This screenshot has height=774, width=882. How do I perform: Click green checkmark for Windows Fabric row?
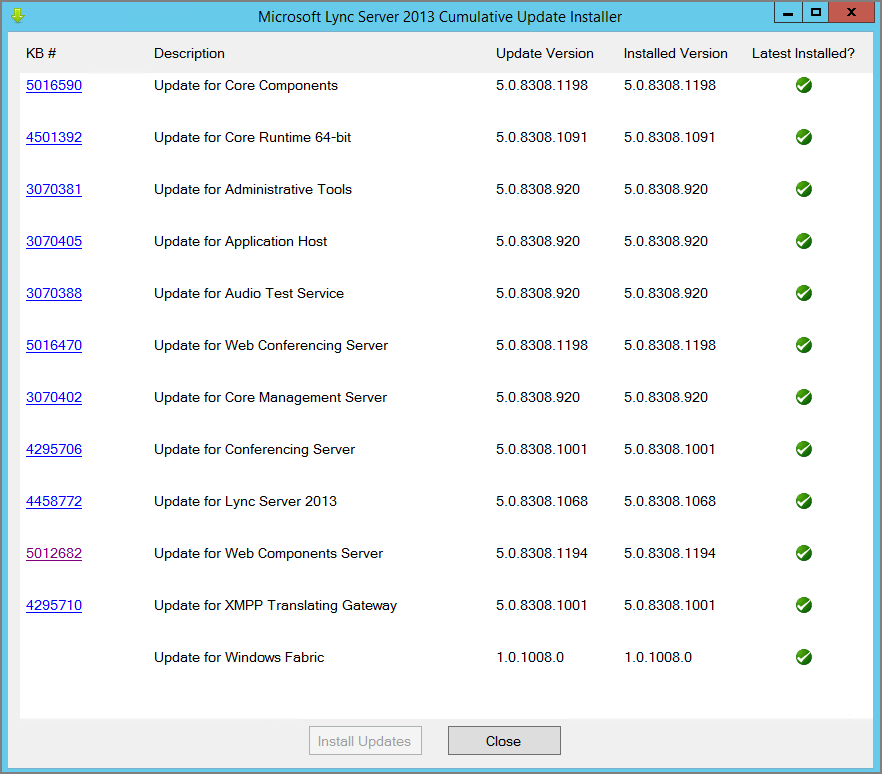803,657
